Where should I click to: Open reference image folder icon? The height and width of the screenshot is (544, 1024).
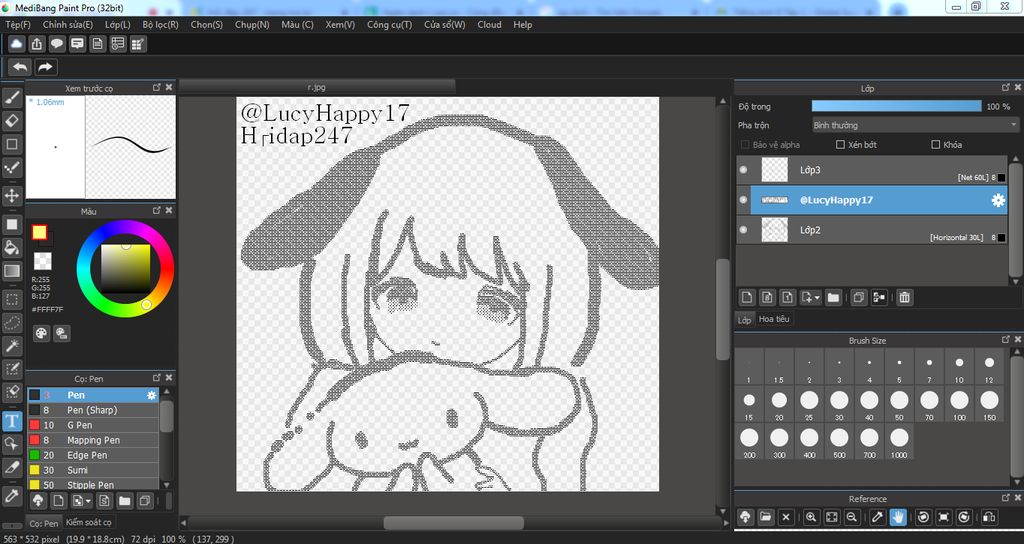[765, 517]
